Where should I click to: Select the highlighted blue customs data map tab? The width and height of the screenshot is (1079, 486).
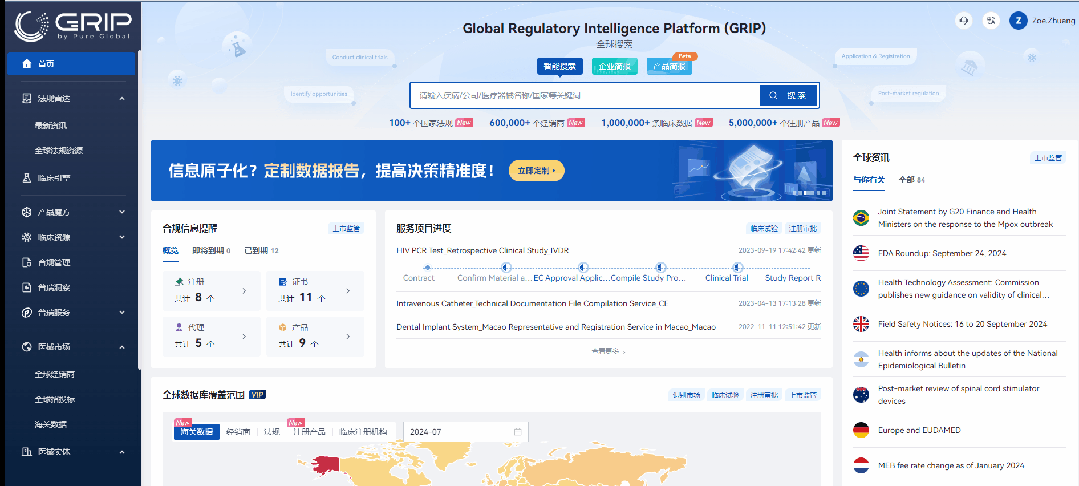(x=197, y=432)
